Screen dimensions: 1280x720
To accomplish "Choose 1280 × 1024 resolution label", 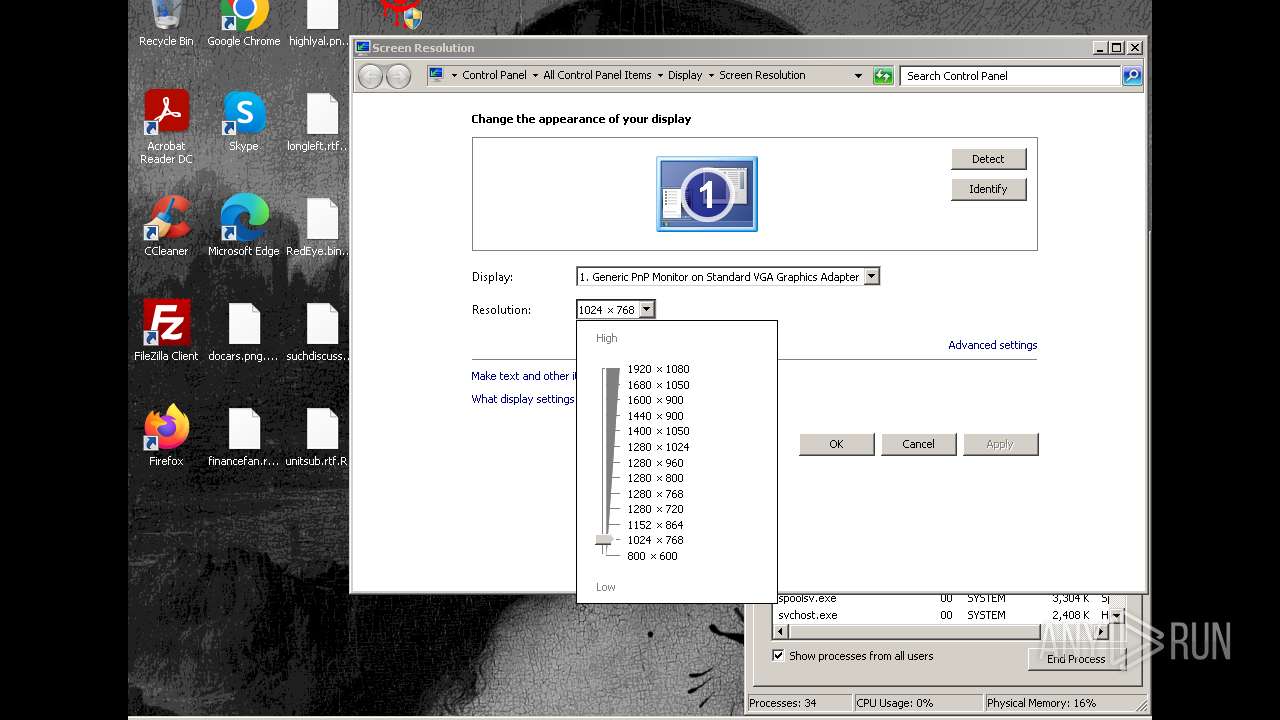I will pos(658,447).
